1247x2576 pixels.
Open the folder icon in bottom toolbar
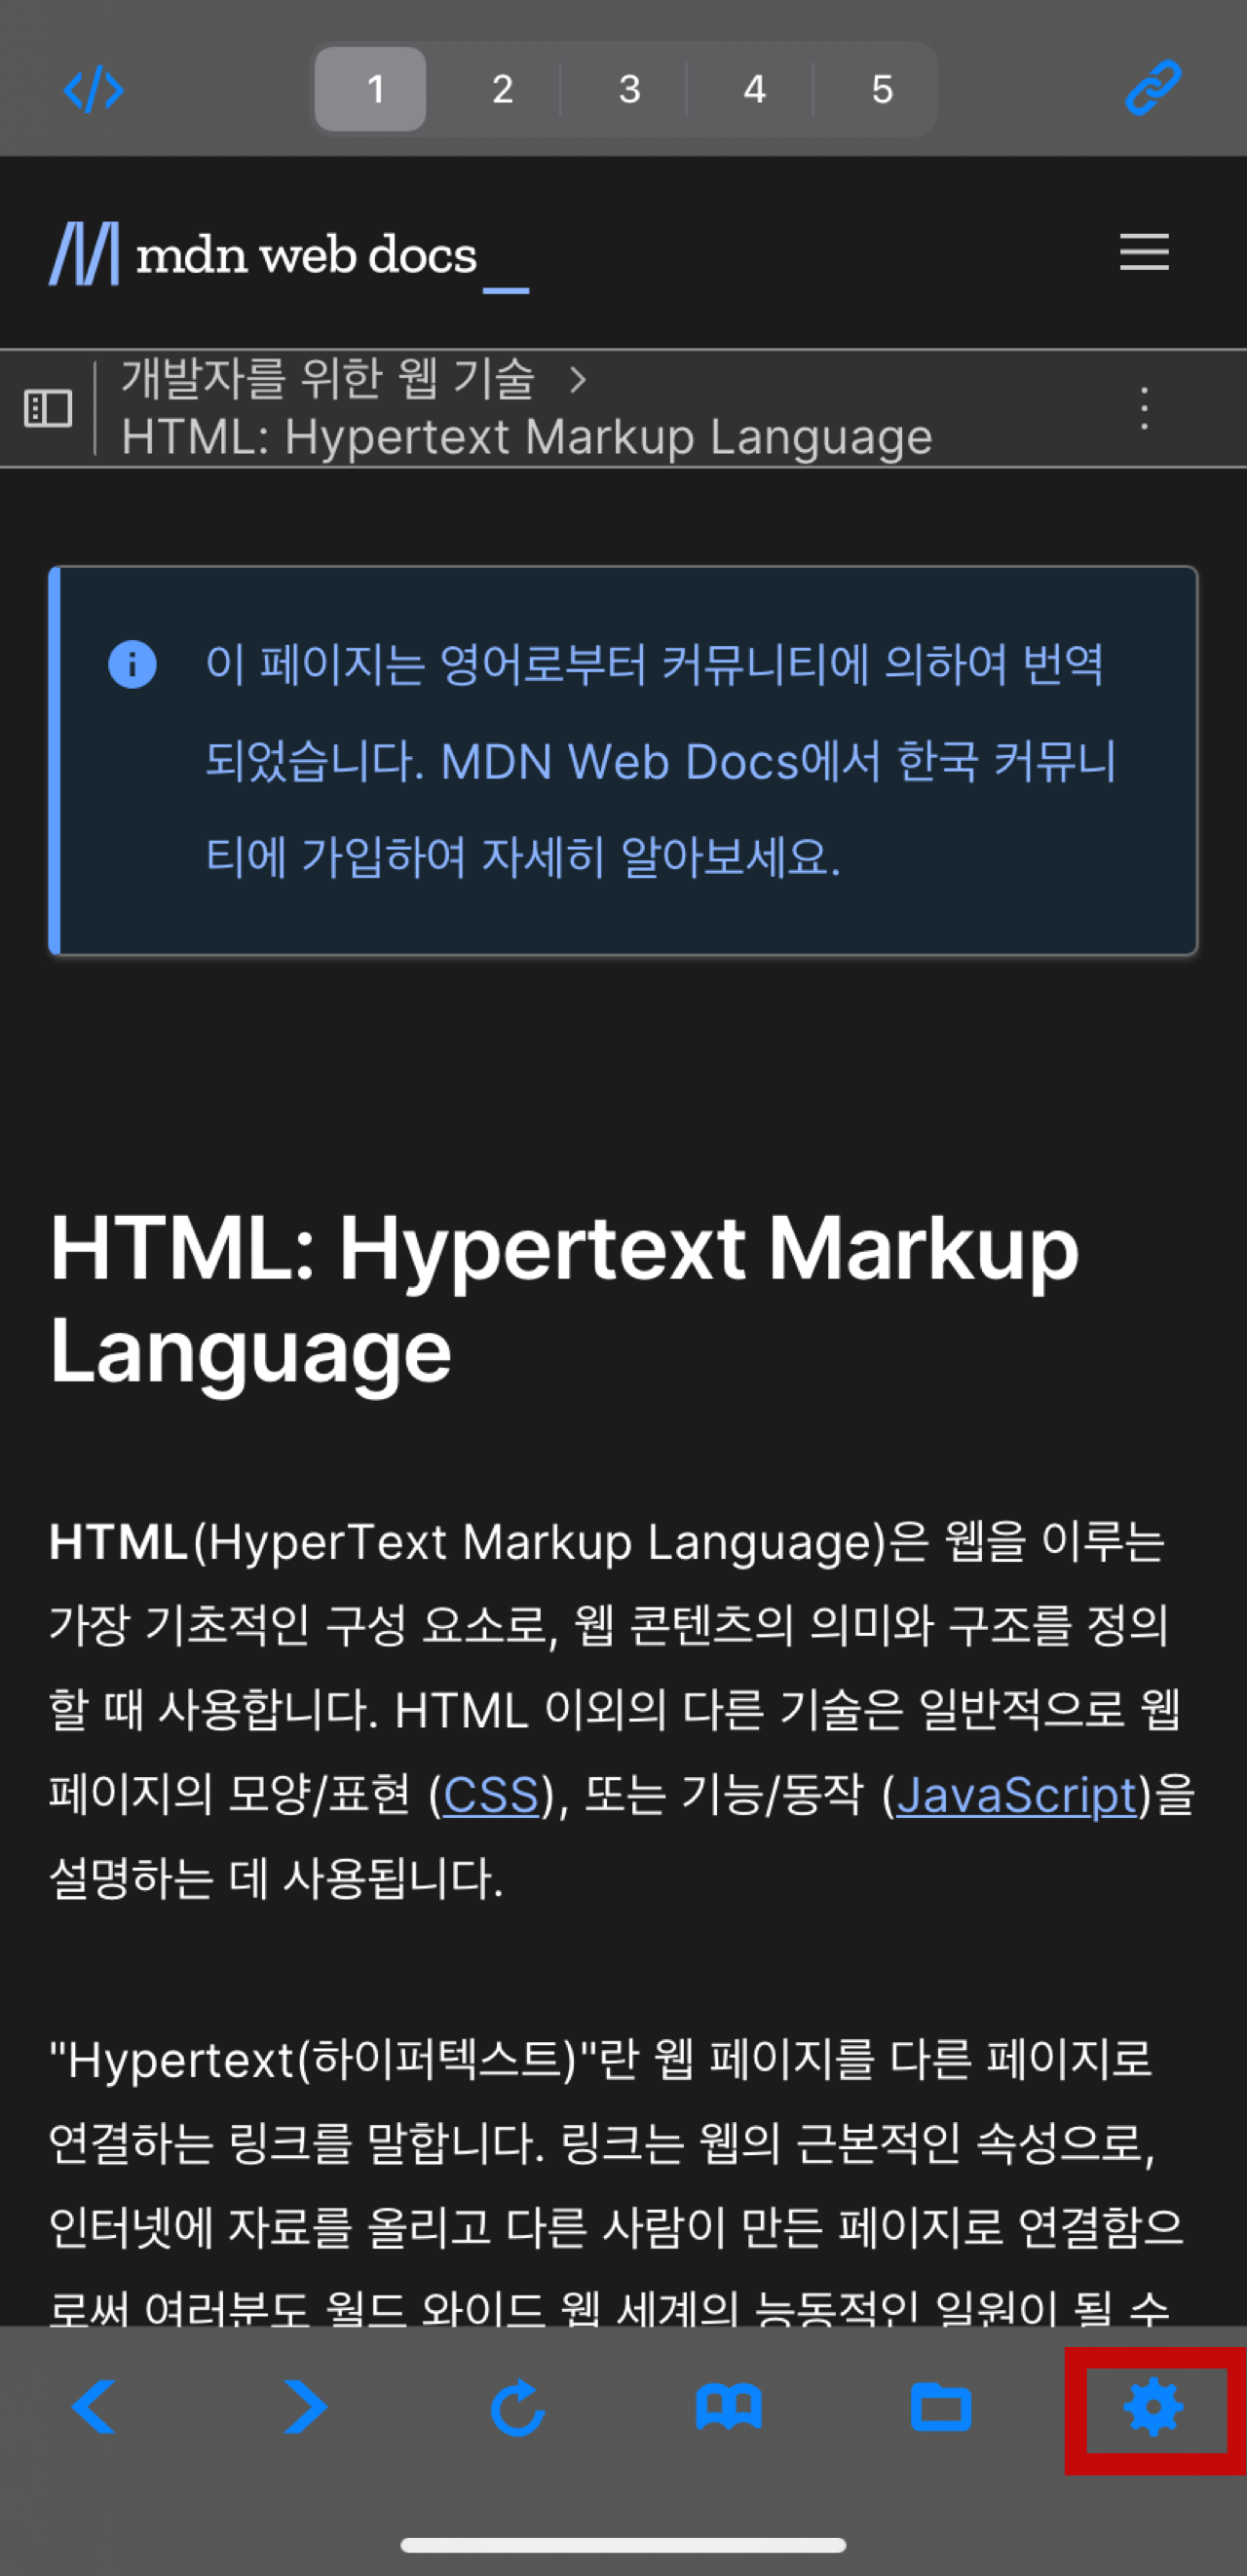pos(941,2407)
